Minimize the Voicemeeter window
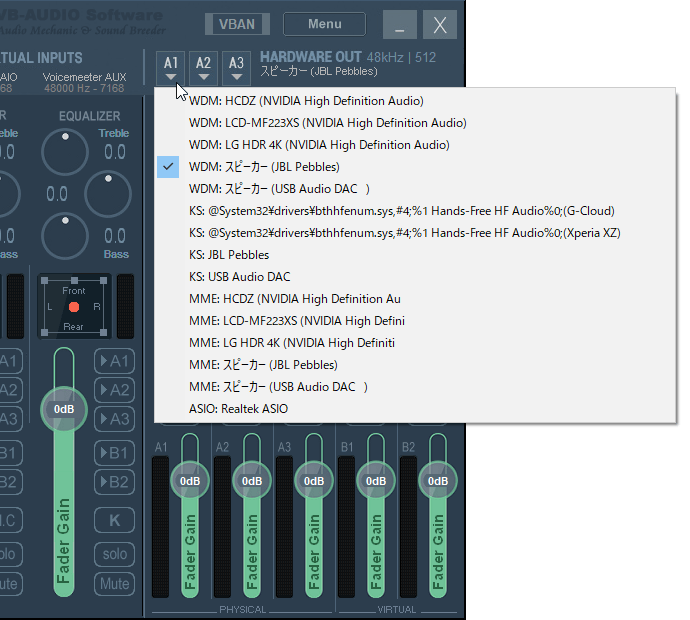 click(x=400, y=24)
